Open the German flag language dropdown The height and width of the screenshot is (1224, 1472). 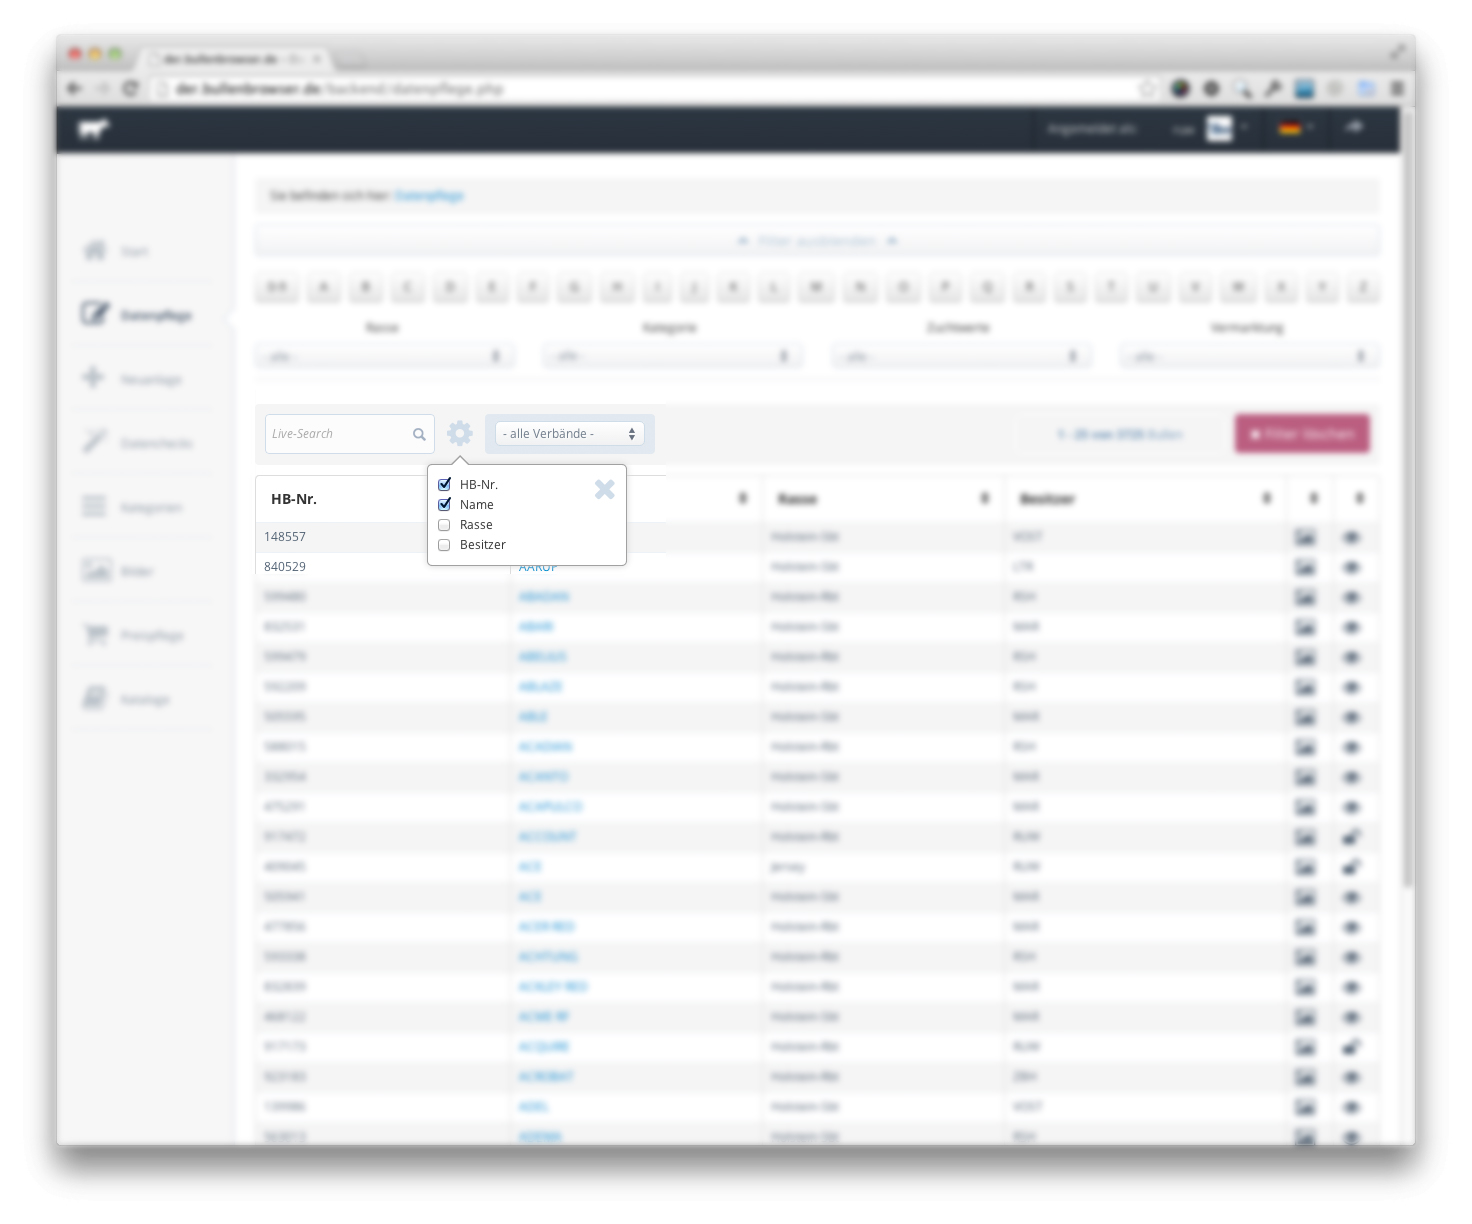tap(1294, 128)
